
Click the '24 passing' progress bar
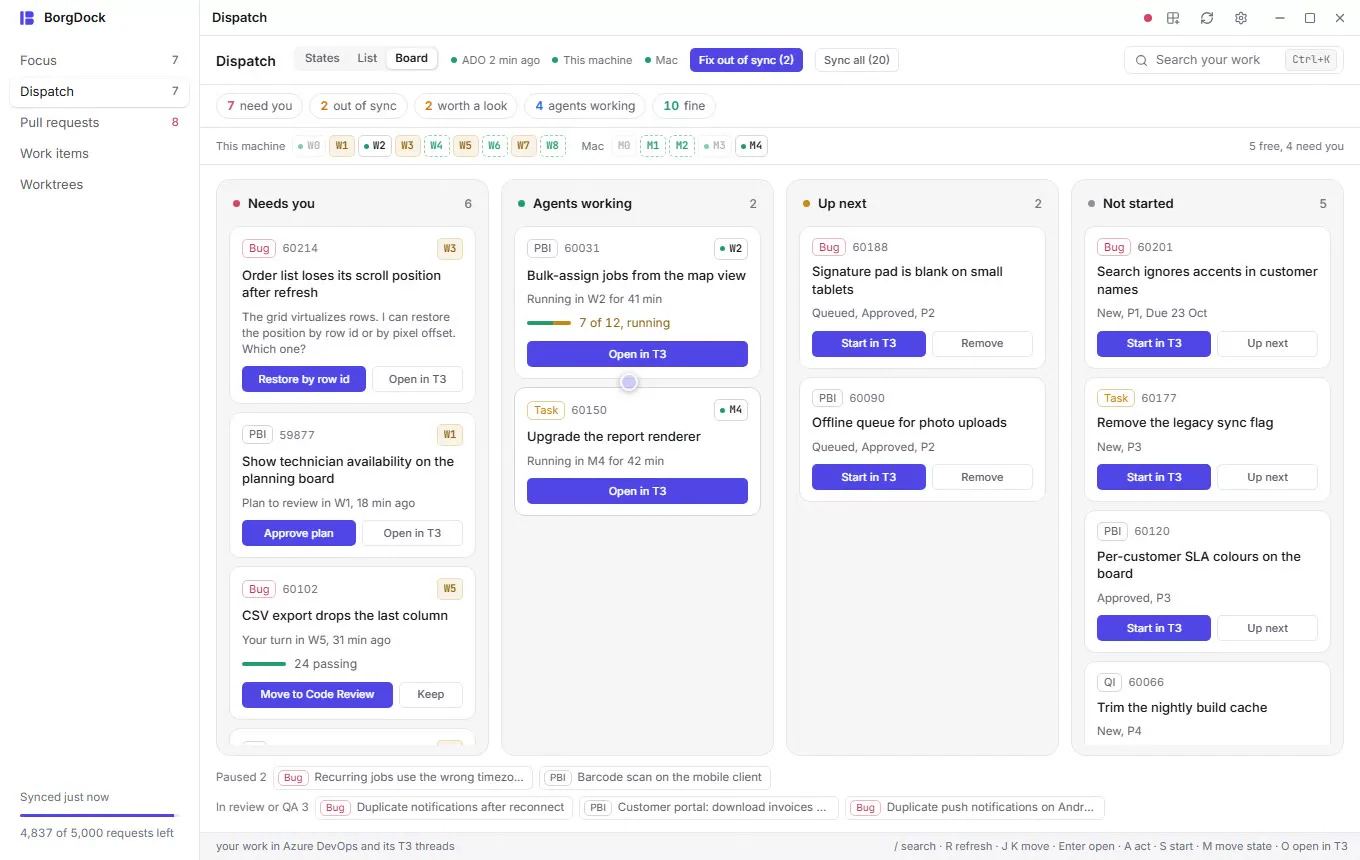pyautogui.click(x=264, y=664)
